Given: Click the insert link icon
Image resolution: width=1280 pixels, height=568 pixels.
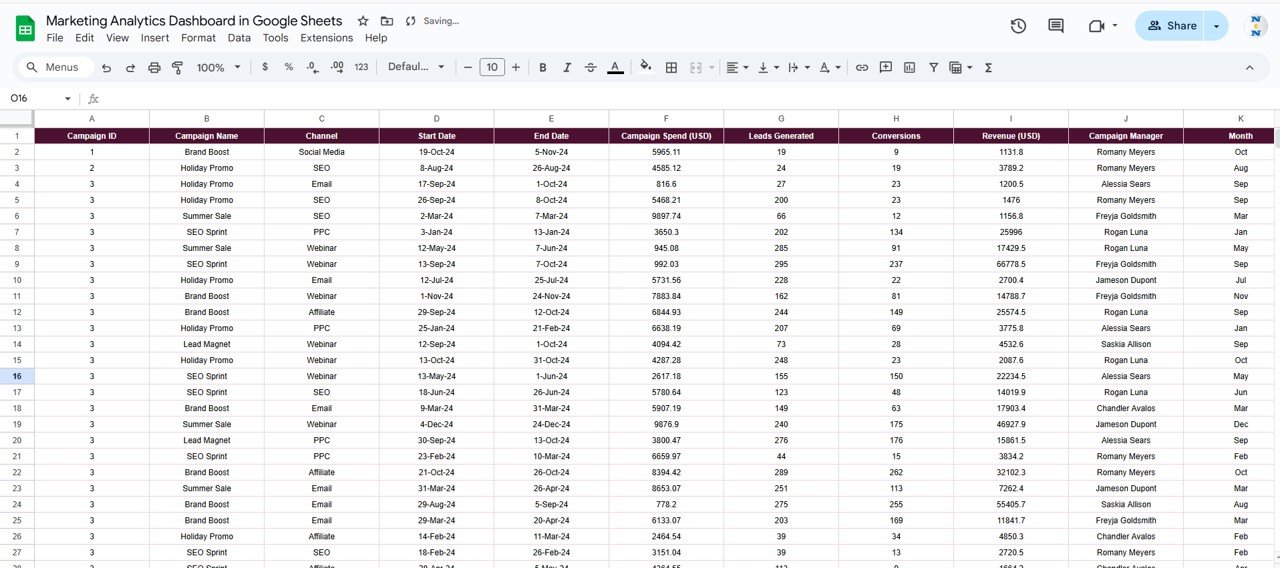Looking at the screenshot, I should pos(861,67).
